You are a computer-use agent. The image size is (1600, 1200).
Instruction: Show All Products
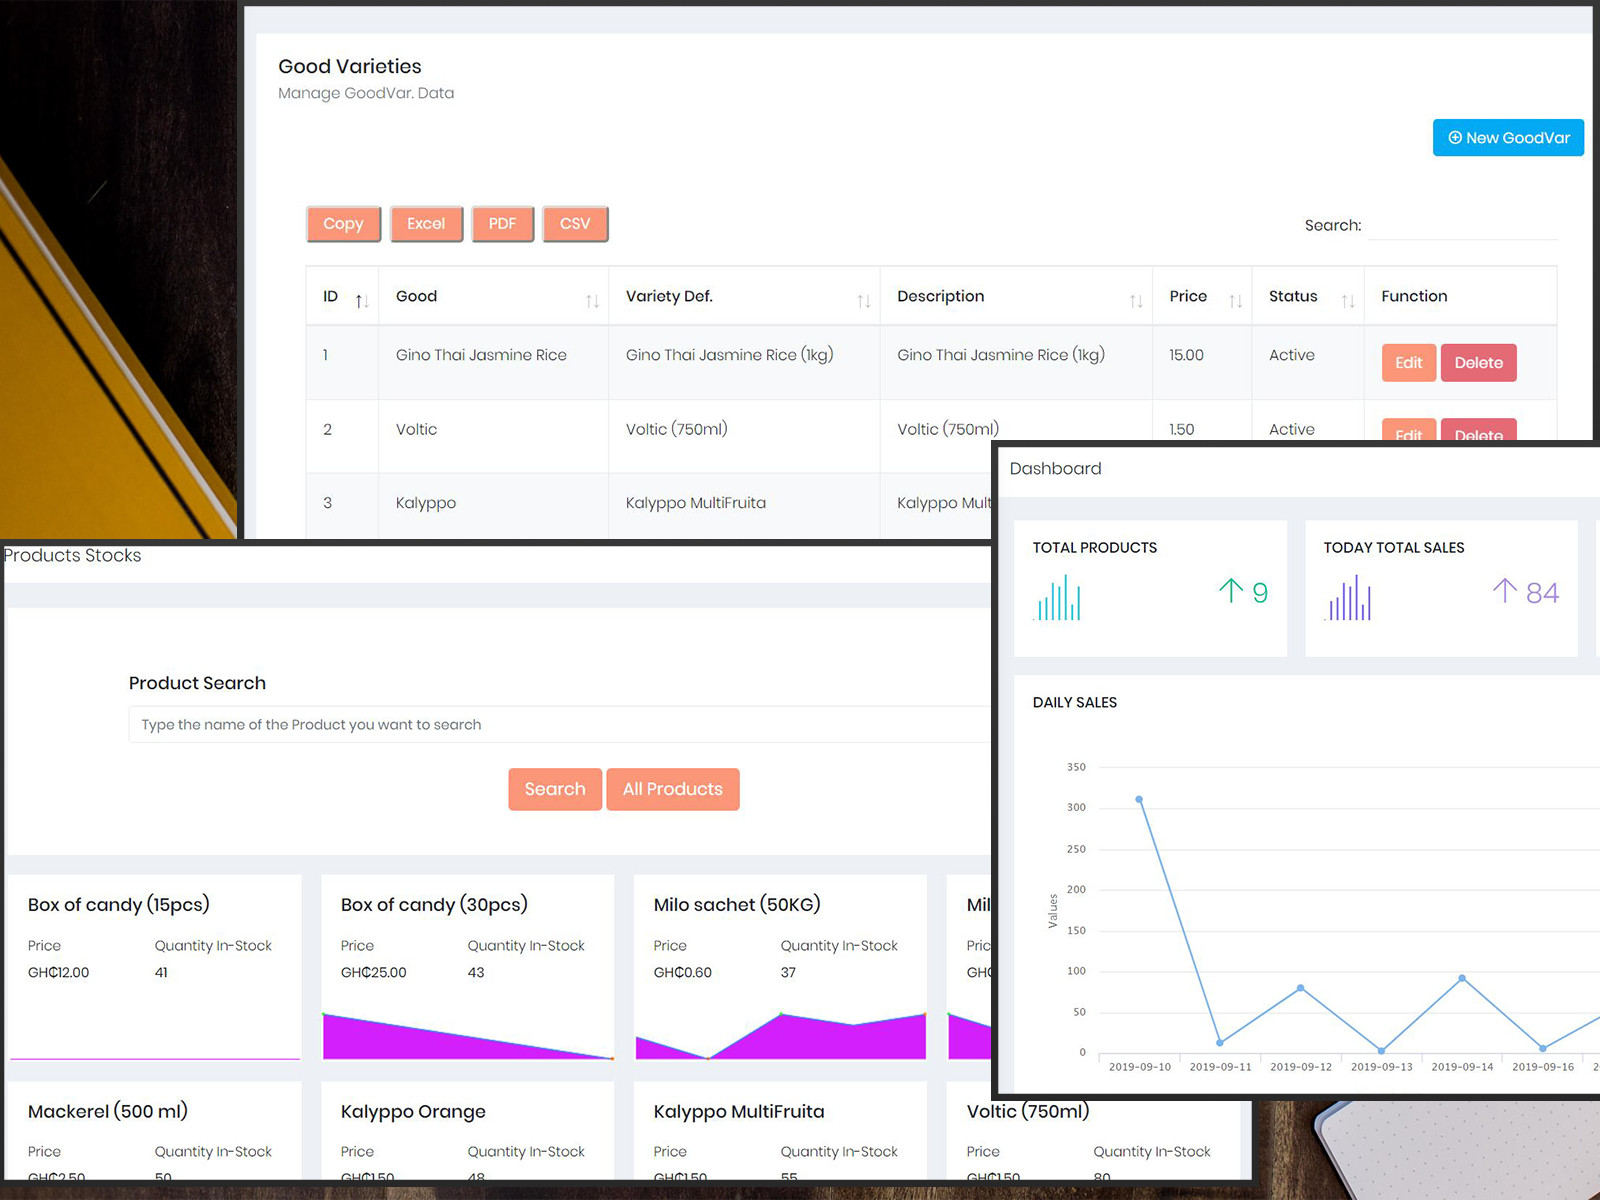point(672,789)
